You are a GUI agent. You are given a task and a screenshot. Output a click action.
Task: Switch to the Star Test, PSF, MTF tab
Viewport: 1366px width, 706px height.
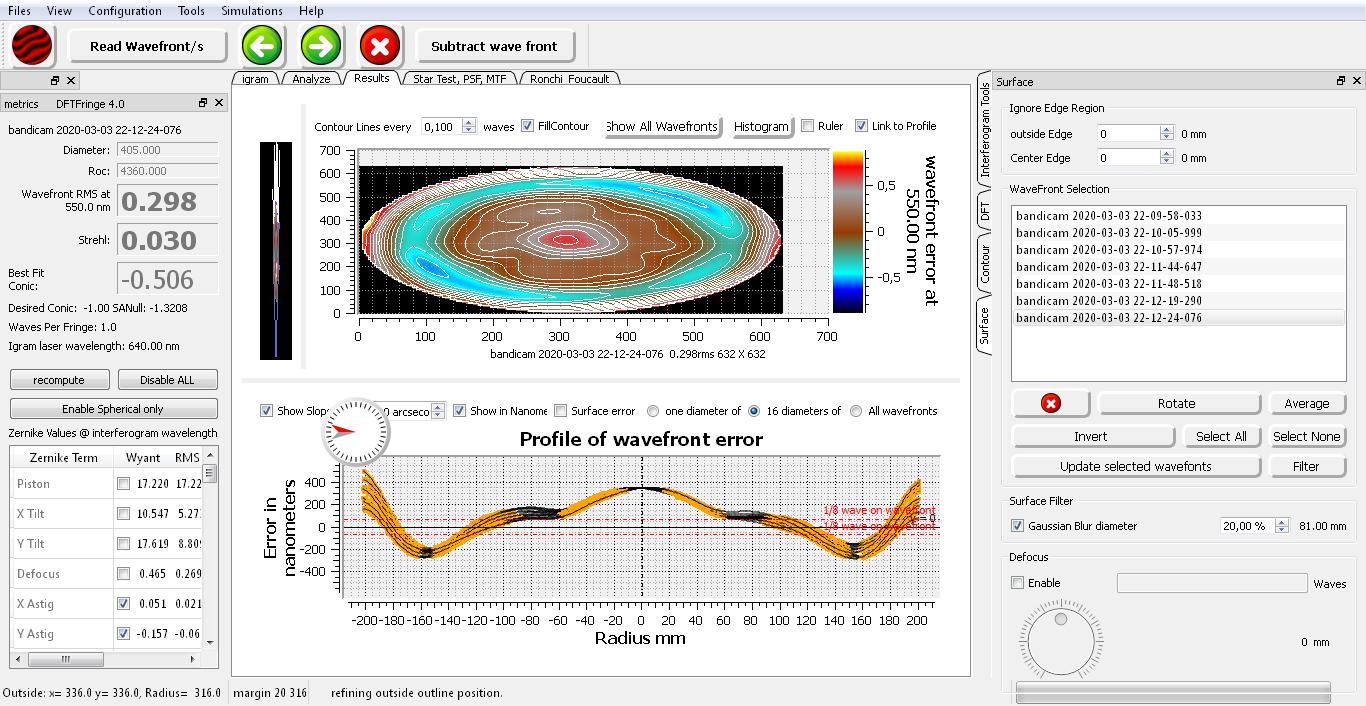[x=459, y=79]
